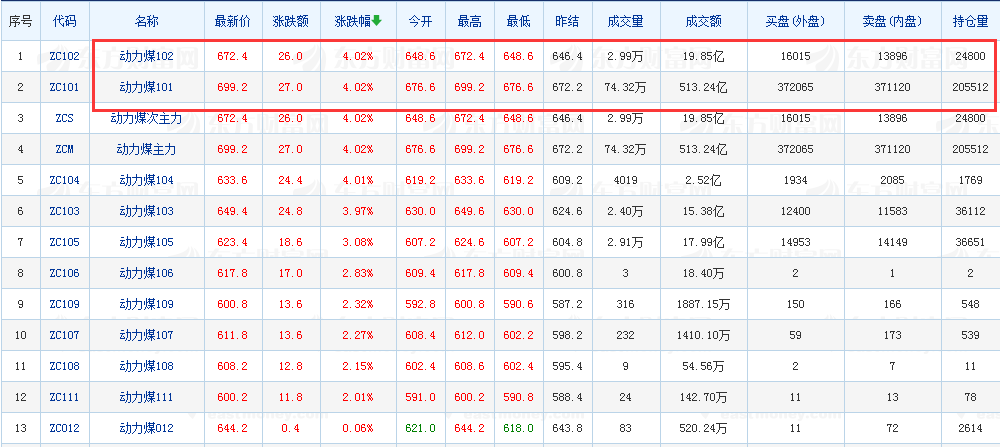The image size is (1000, 447).
Task: Select the green 621.0 open price
Action: point(420,429)
